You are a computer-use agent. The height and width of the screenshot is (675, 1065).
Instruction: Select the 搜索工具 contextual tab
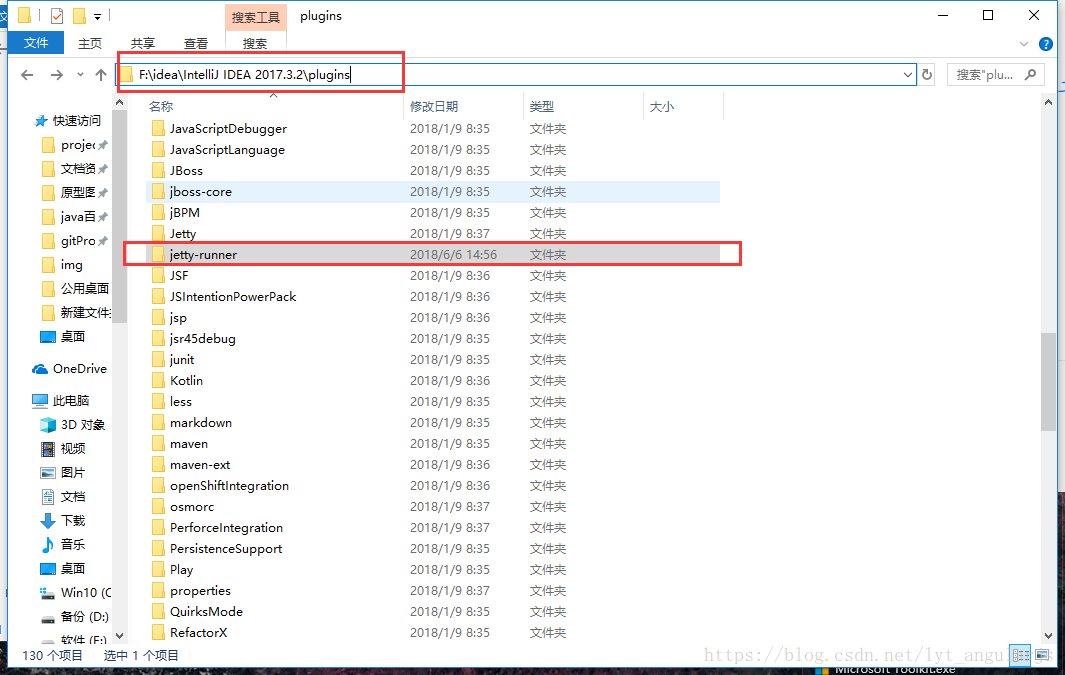(x=256, y=17)
